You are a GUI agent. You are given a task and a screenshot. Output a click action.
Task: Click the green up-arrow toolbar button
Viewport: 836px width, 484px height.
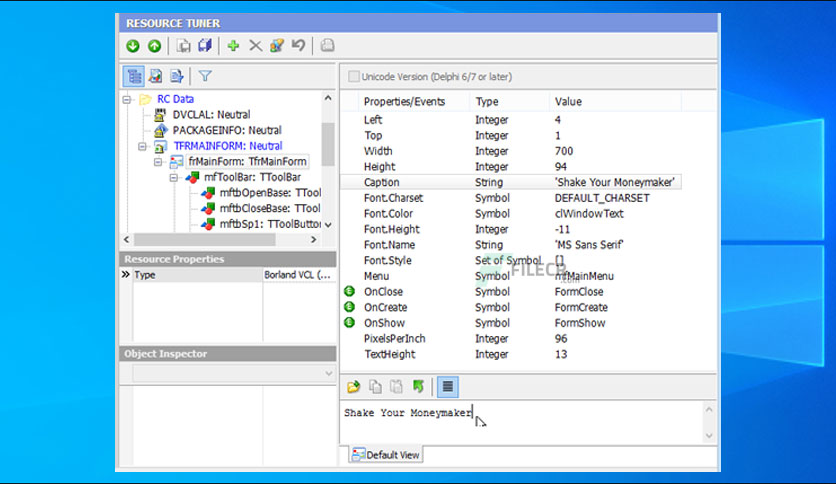[155, 46]
